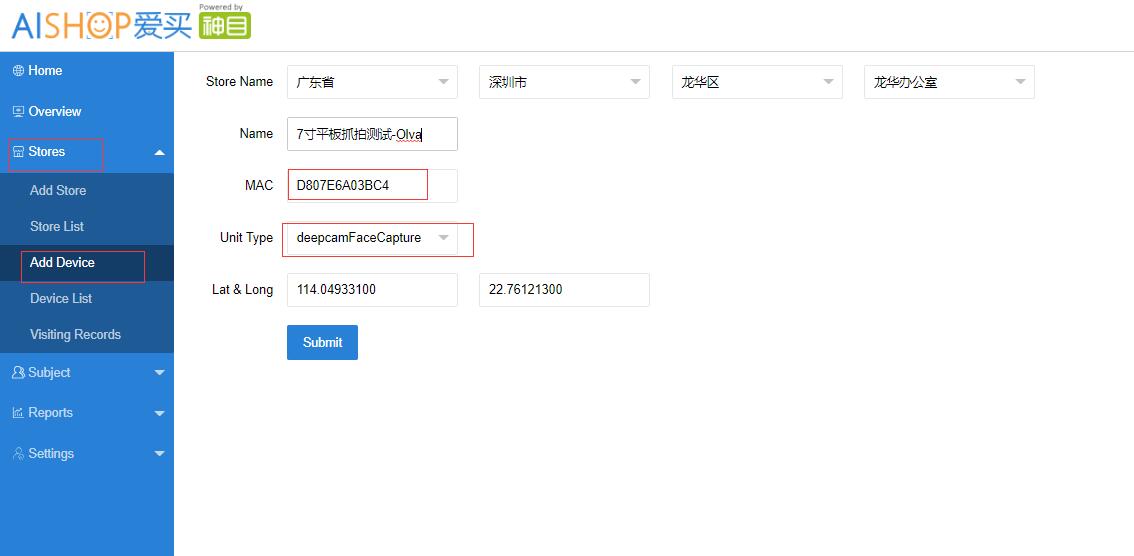Click the chart icon beside Reports
The width and height of the screenshot is (1134, 556).
coord(18,413)
